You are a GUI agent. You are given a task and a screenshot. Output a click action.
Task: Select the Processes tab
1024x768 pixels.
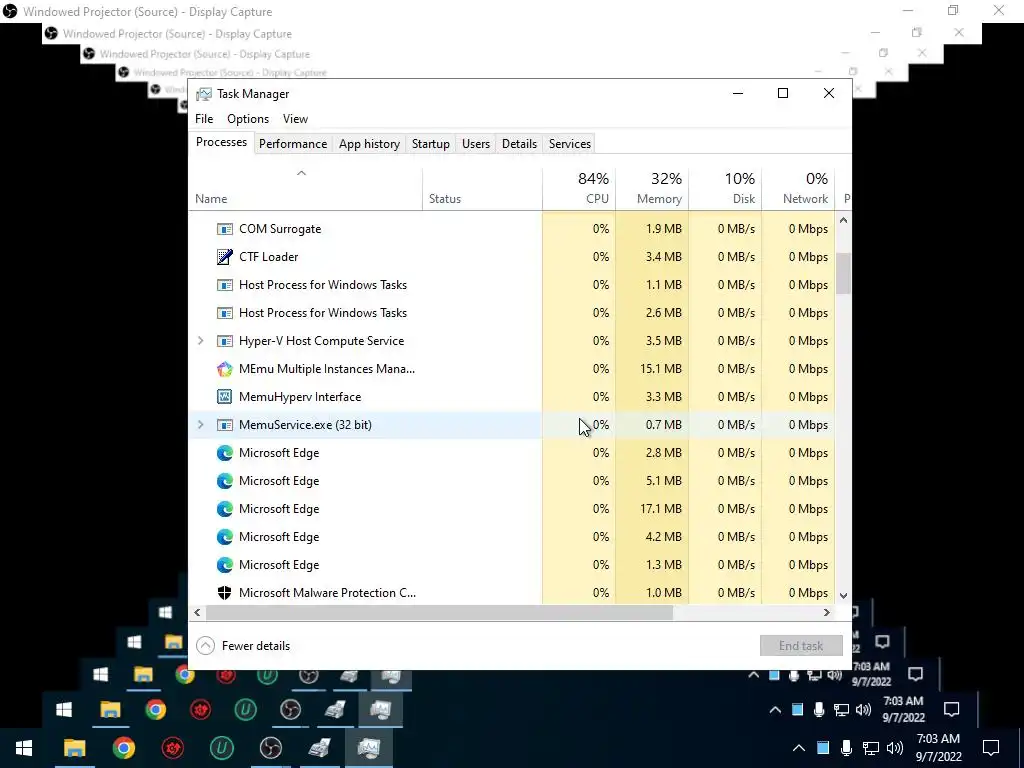(221, 142)
